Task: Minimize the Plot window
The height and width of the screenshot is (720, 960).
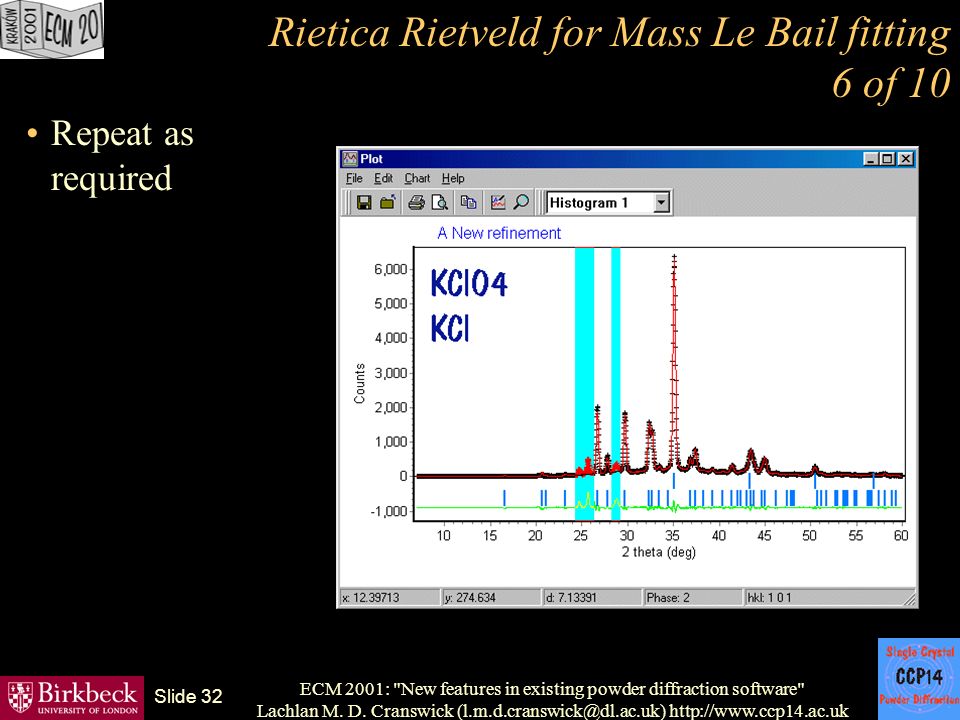Action: click(x=871, y=159)
